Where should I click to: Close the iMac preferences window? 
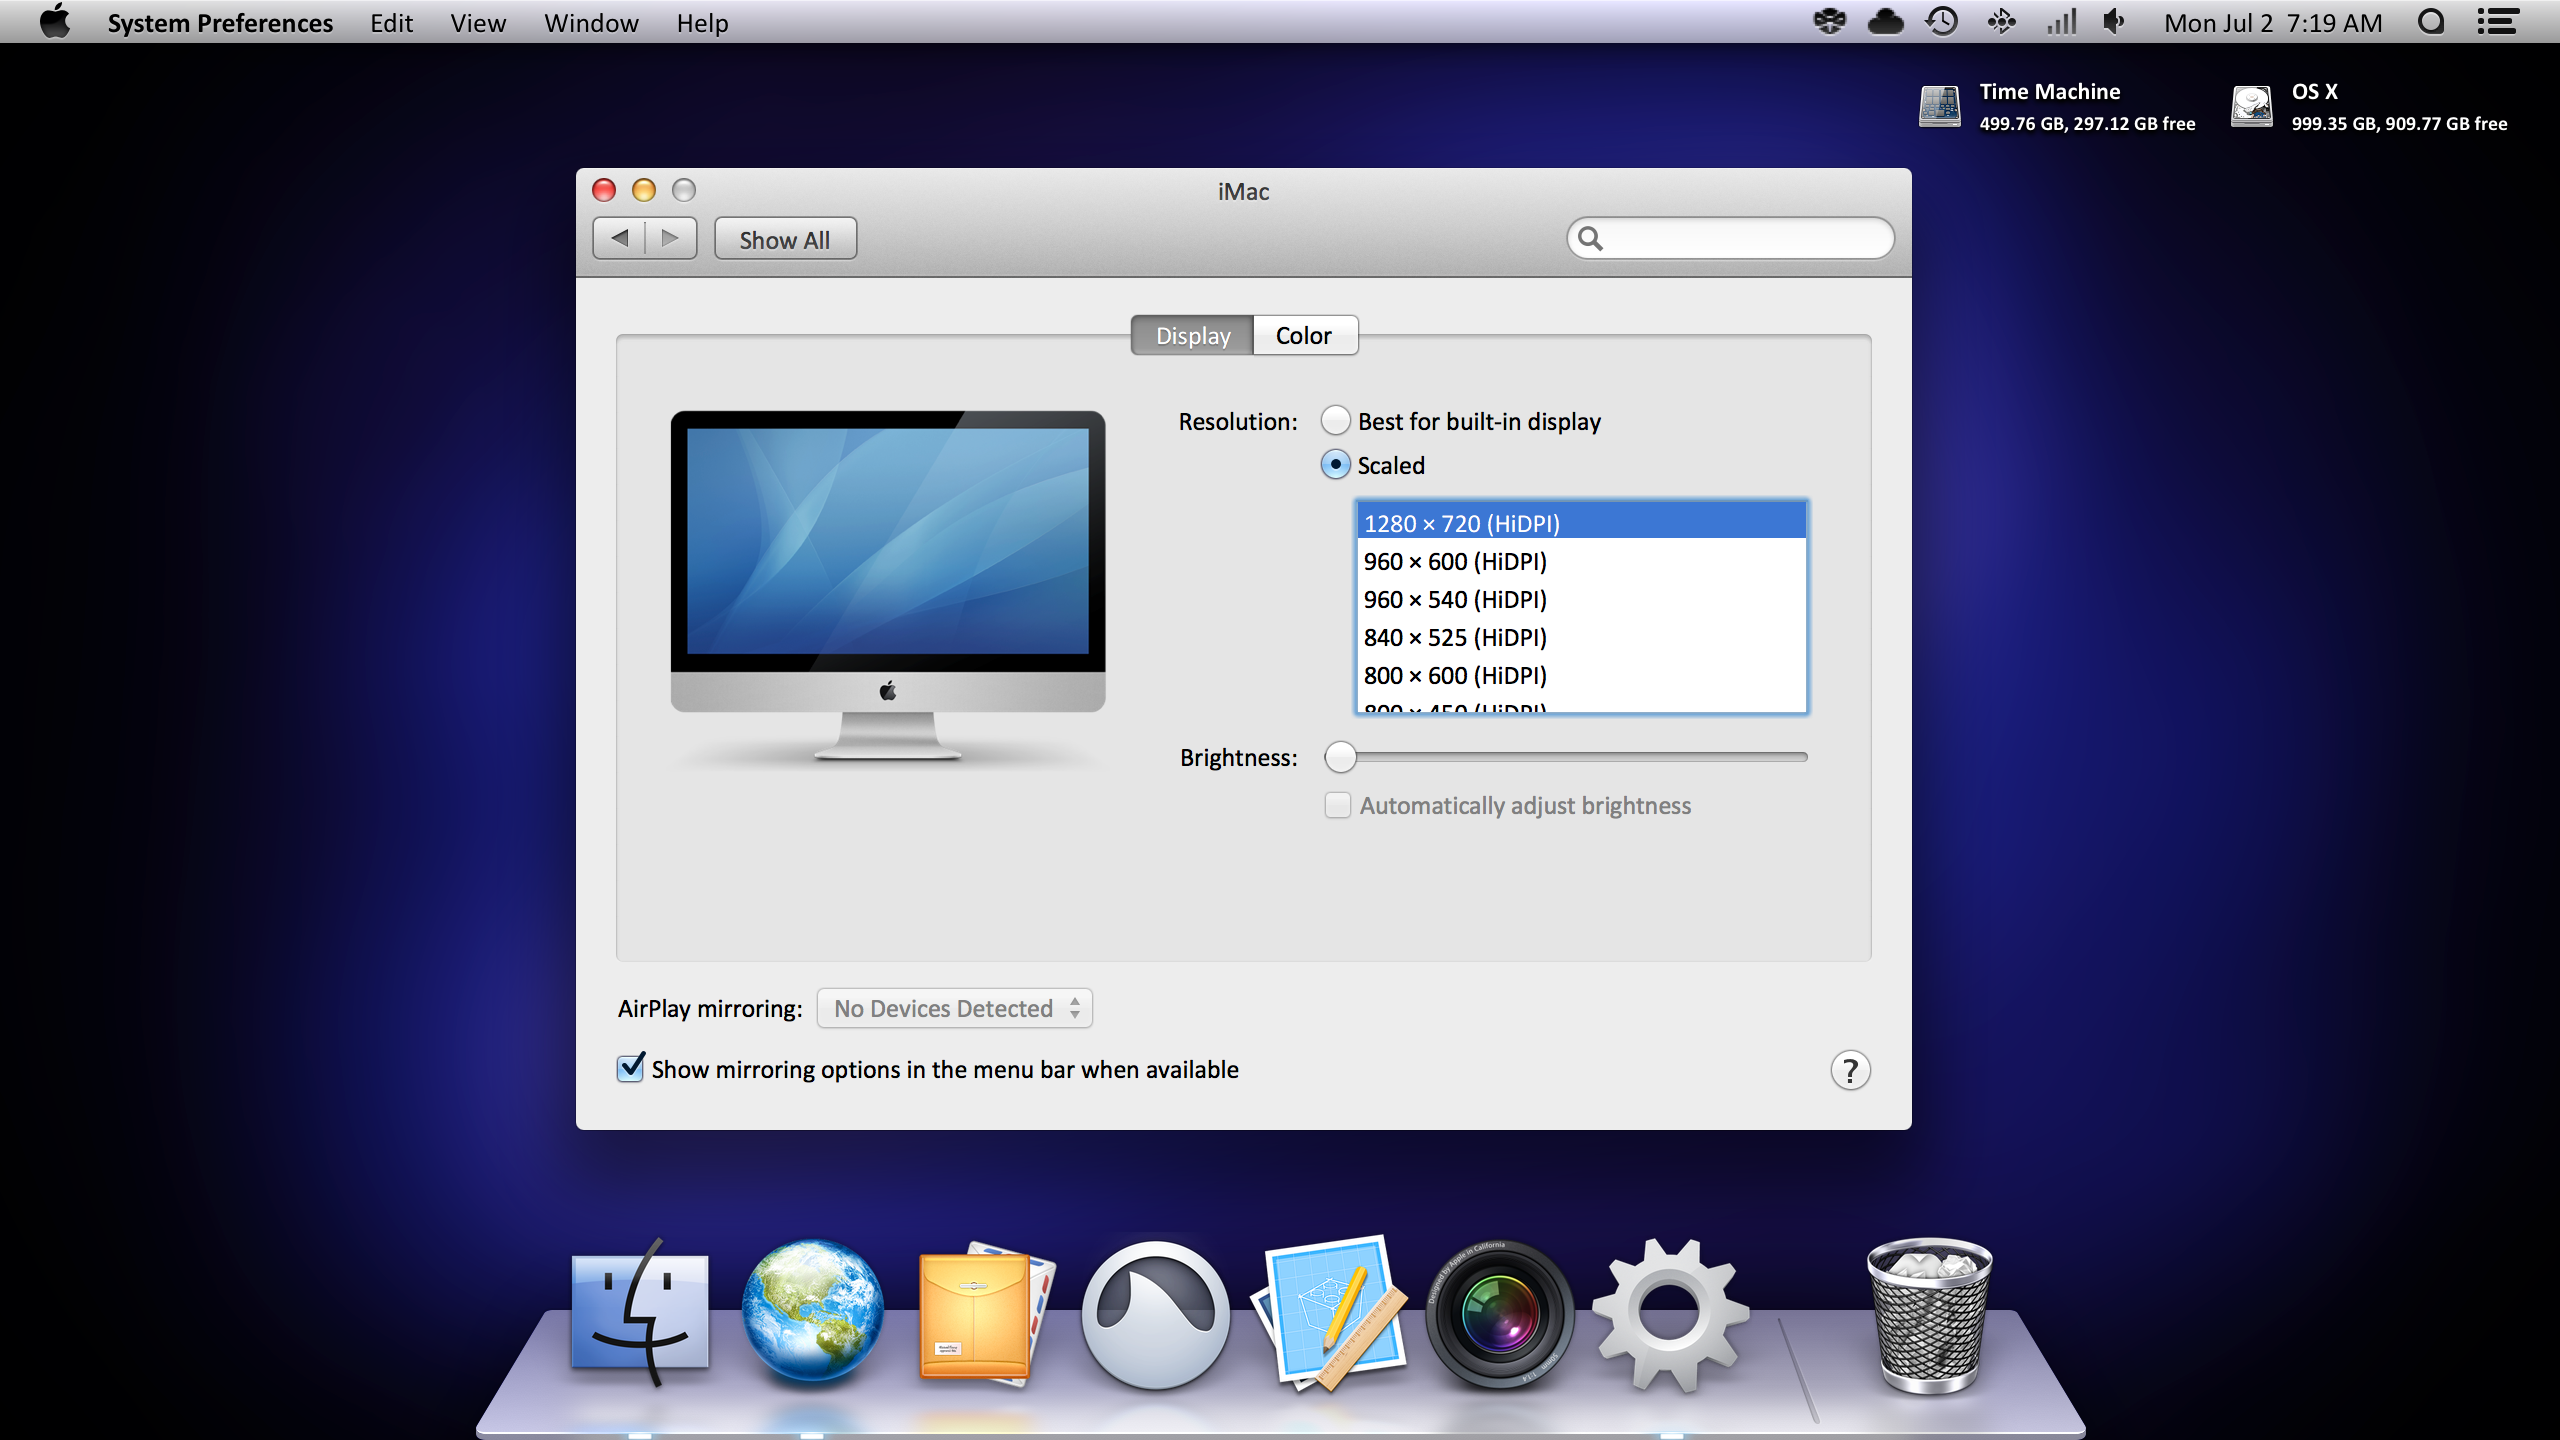click(604, 190)
